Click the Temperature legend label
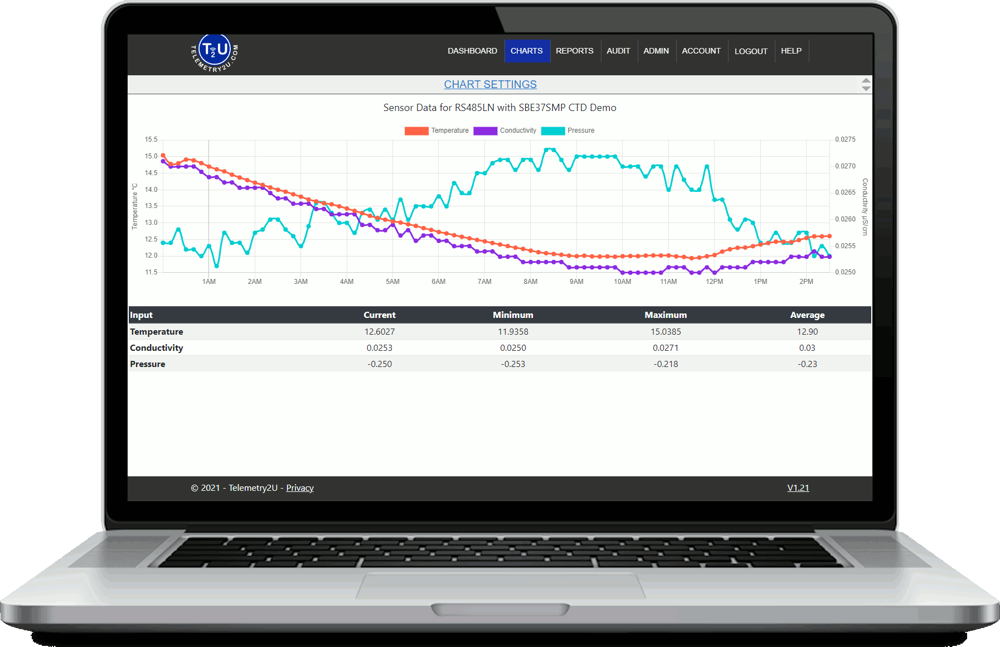The image size is (1000, 647). tap(450, 131)
